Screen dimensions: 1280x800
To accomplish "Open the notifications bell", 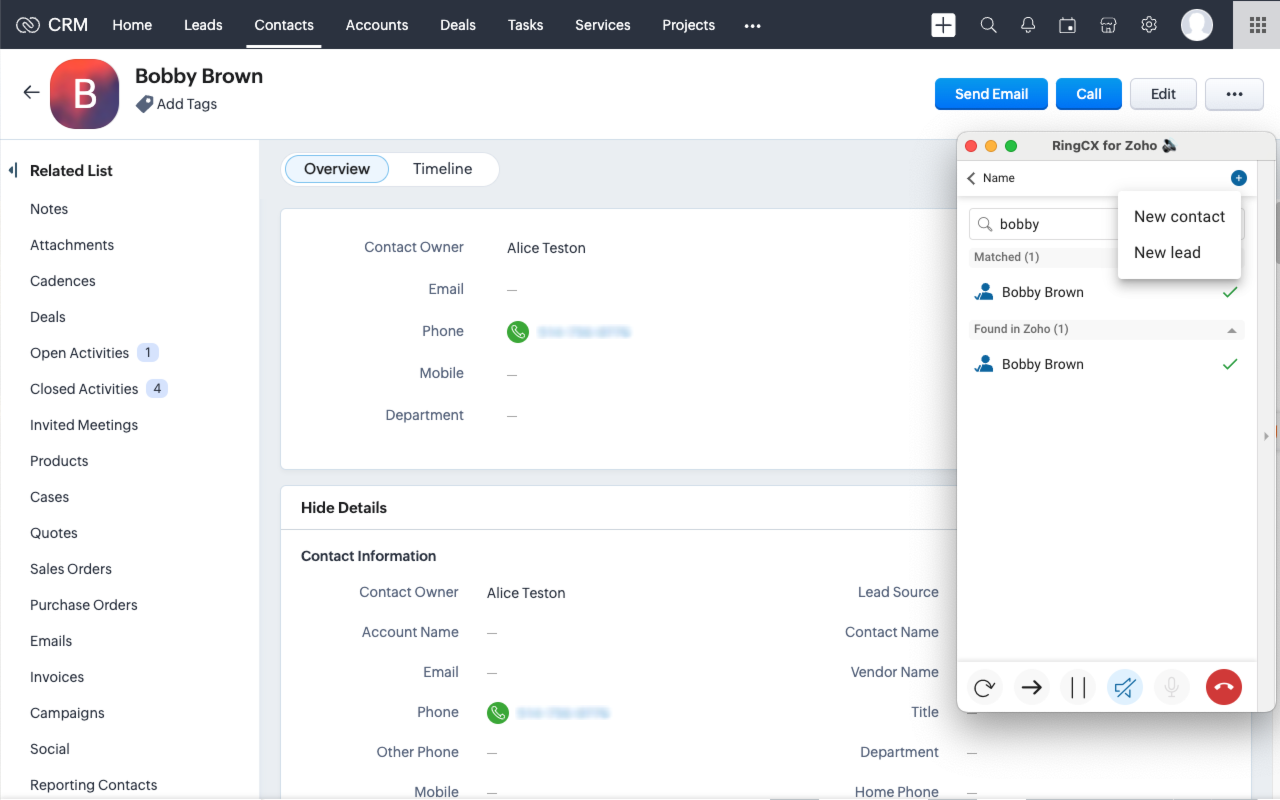I will (1028, 25).
